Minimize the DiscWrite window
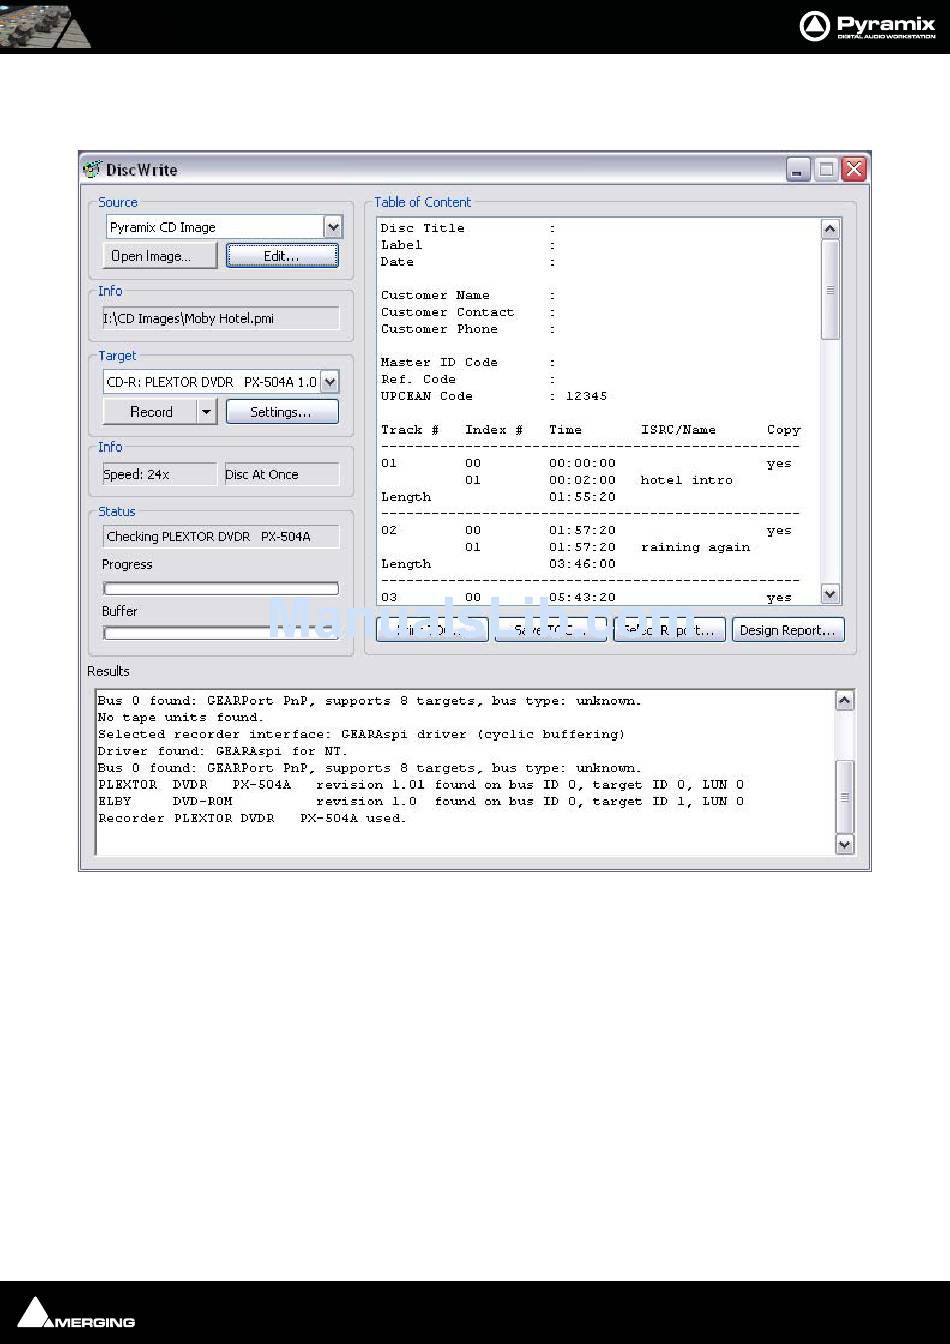This screenshot has height=1344, width=950. click(797, 169)
